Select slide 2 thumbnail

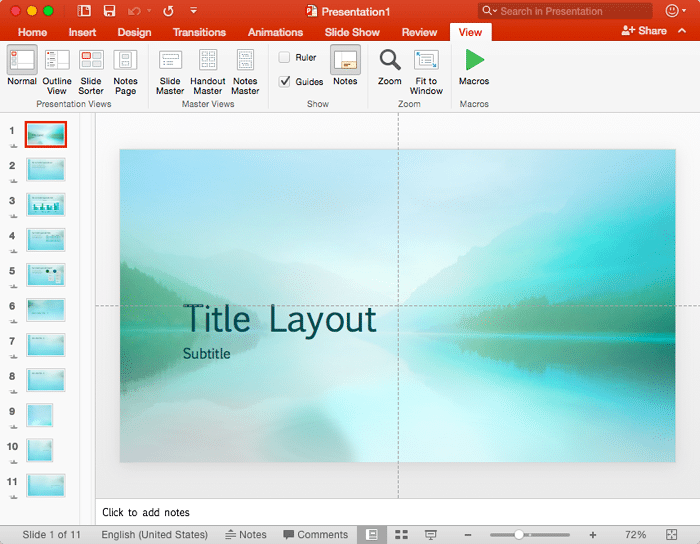[46, 169]
